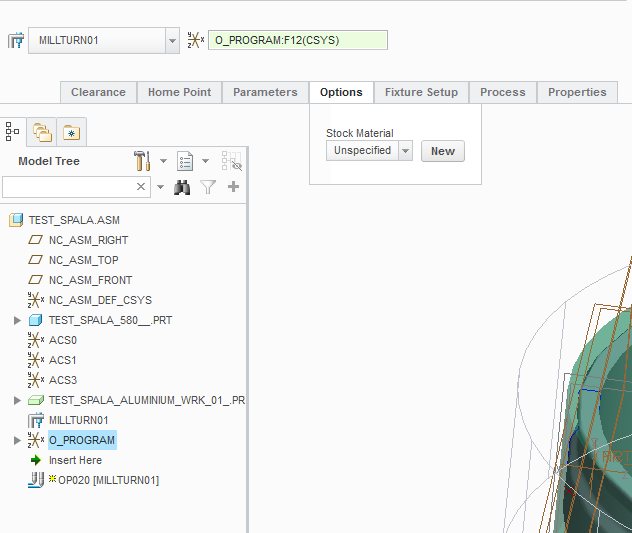
Task: Expand the Model Tree show options arrow
Action: tap(205, 161)
